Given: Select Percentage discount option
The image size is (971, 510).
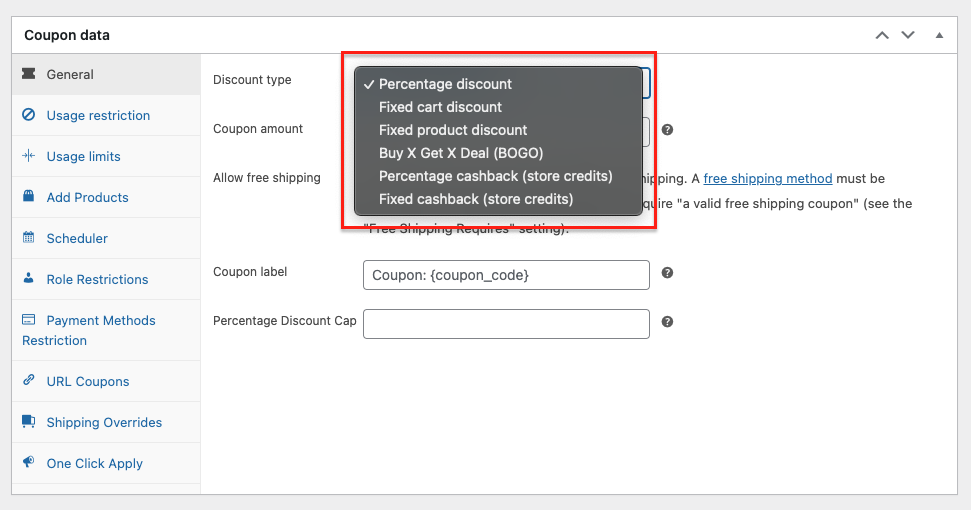Looking at the screenshot, I should tap(499, 84).
